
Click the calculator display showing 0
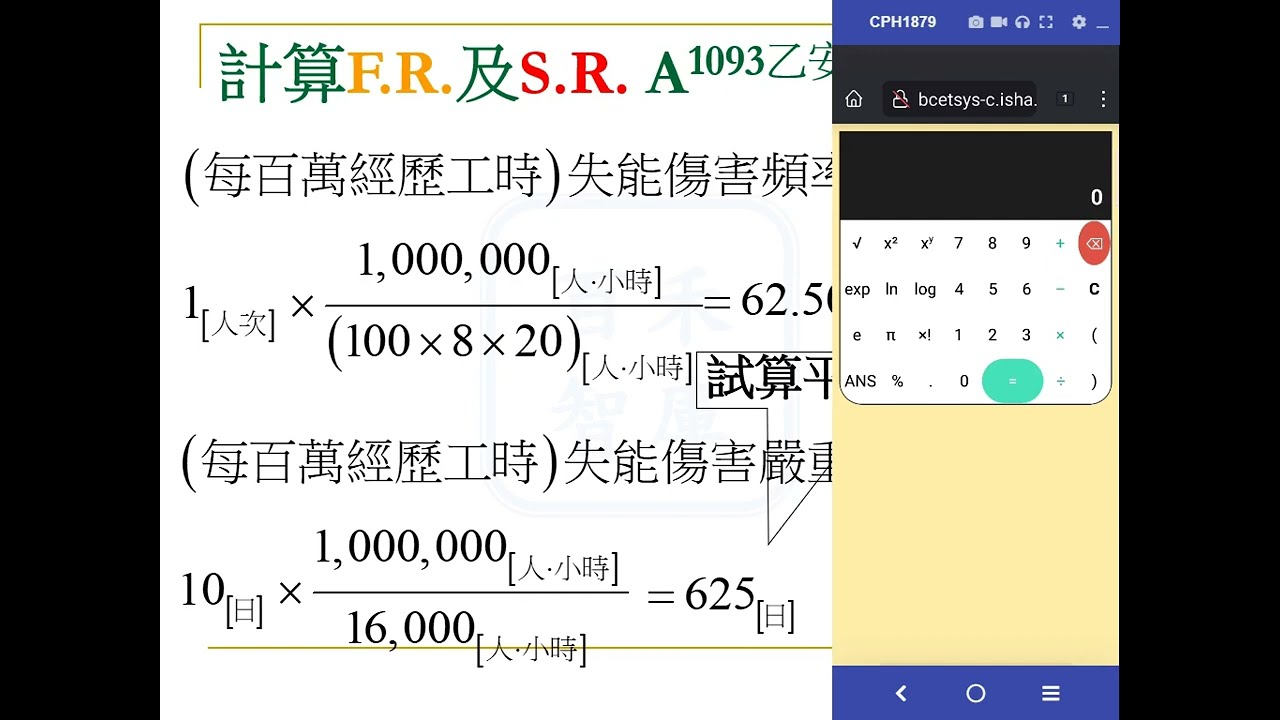976,176
